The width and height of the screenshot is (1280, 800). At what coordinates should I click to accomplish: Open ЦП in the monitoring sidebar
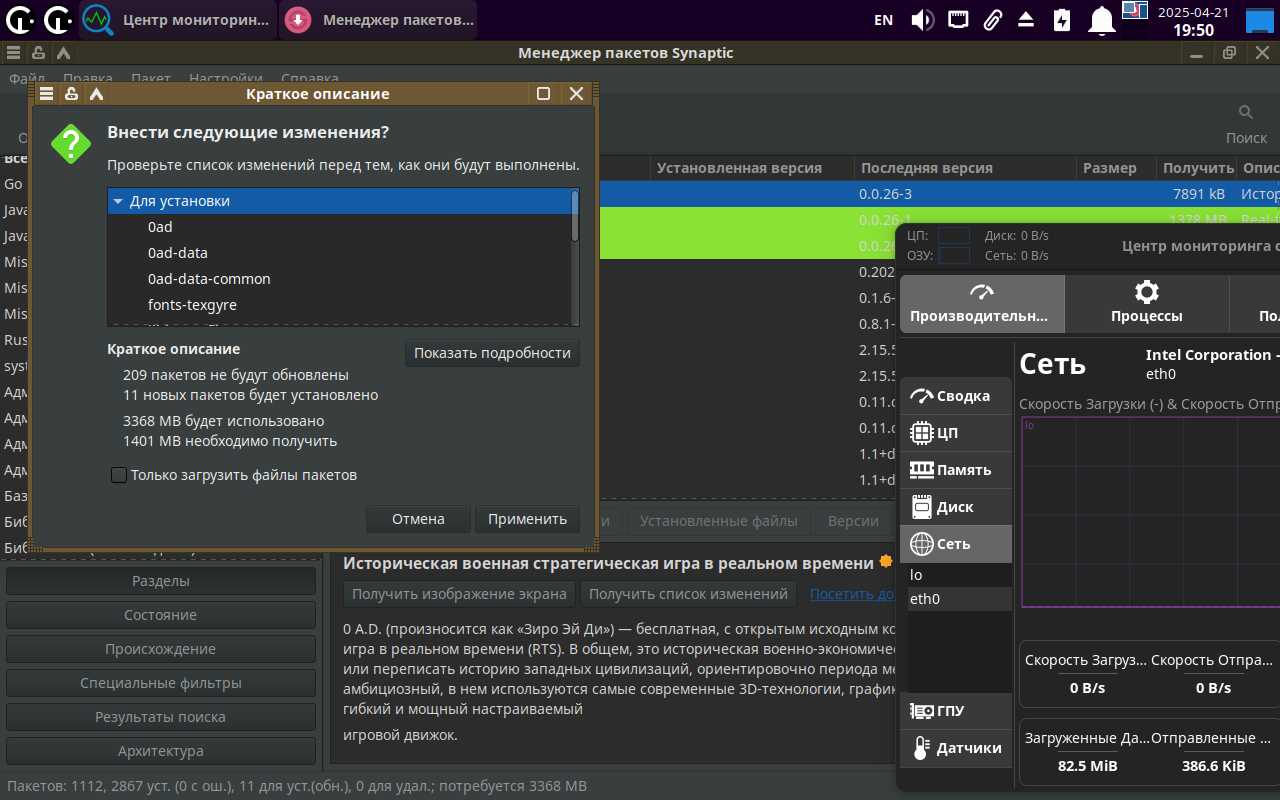point(955,433)
